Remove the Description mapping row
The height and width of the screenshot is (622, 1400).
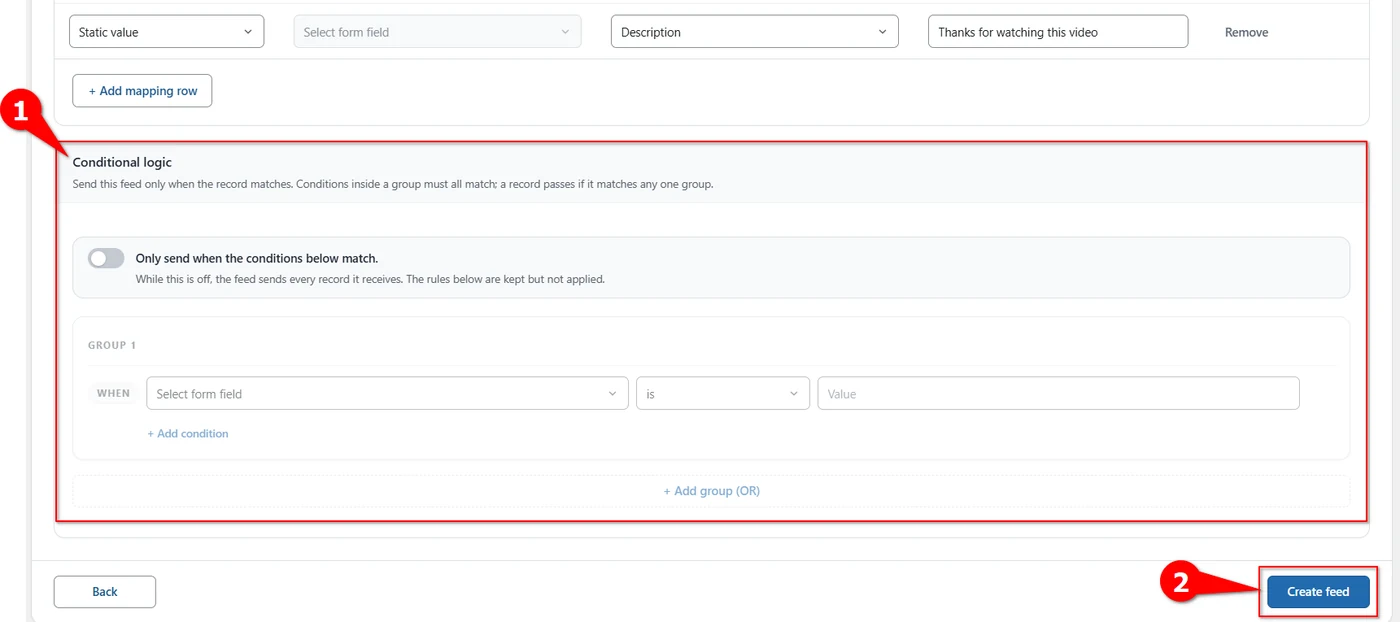pyautogui.click(x=1246, y=32)
